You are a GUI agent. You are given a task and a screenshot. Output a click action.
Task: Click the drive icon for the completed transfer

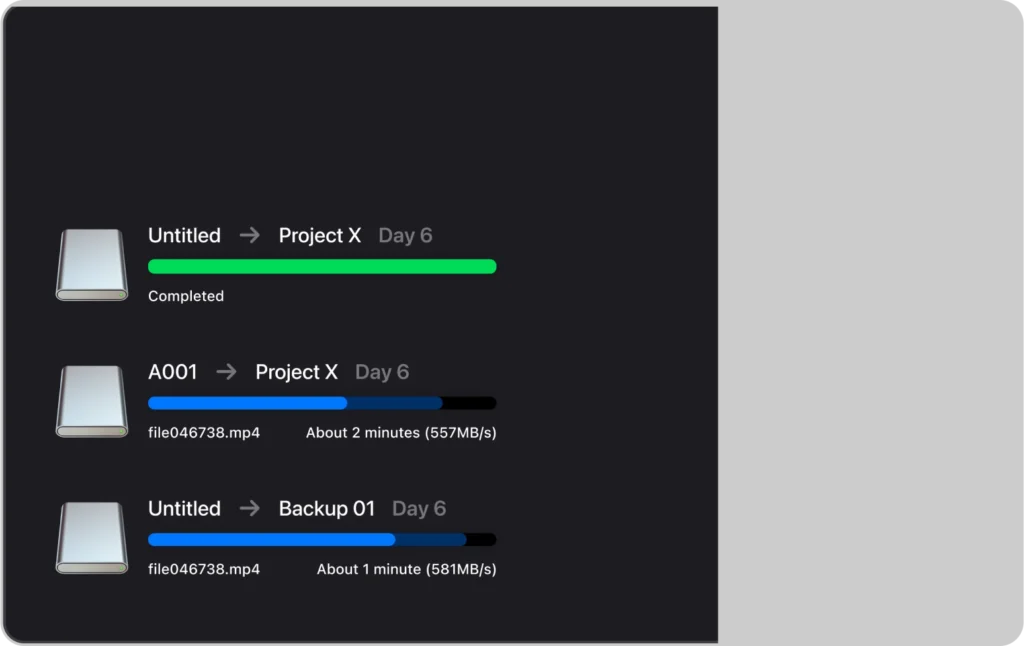click(92, 265)
